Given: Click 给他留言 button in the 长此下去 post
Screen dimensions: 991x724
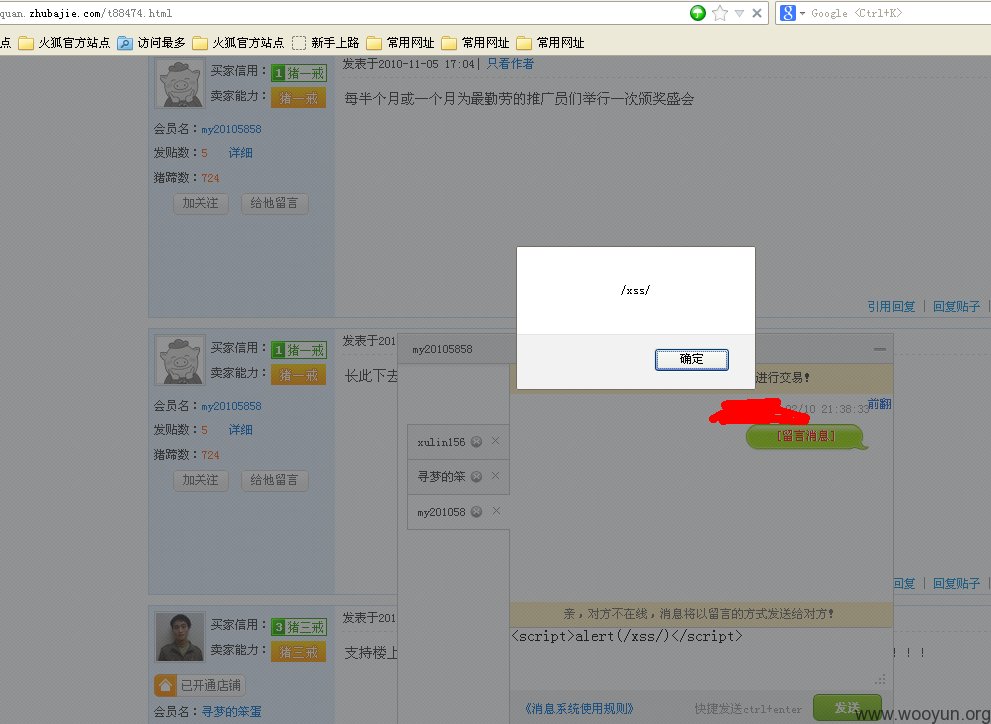Looking at the screenshot, I should point(274,480).
